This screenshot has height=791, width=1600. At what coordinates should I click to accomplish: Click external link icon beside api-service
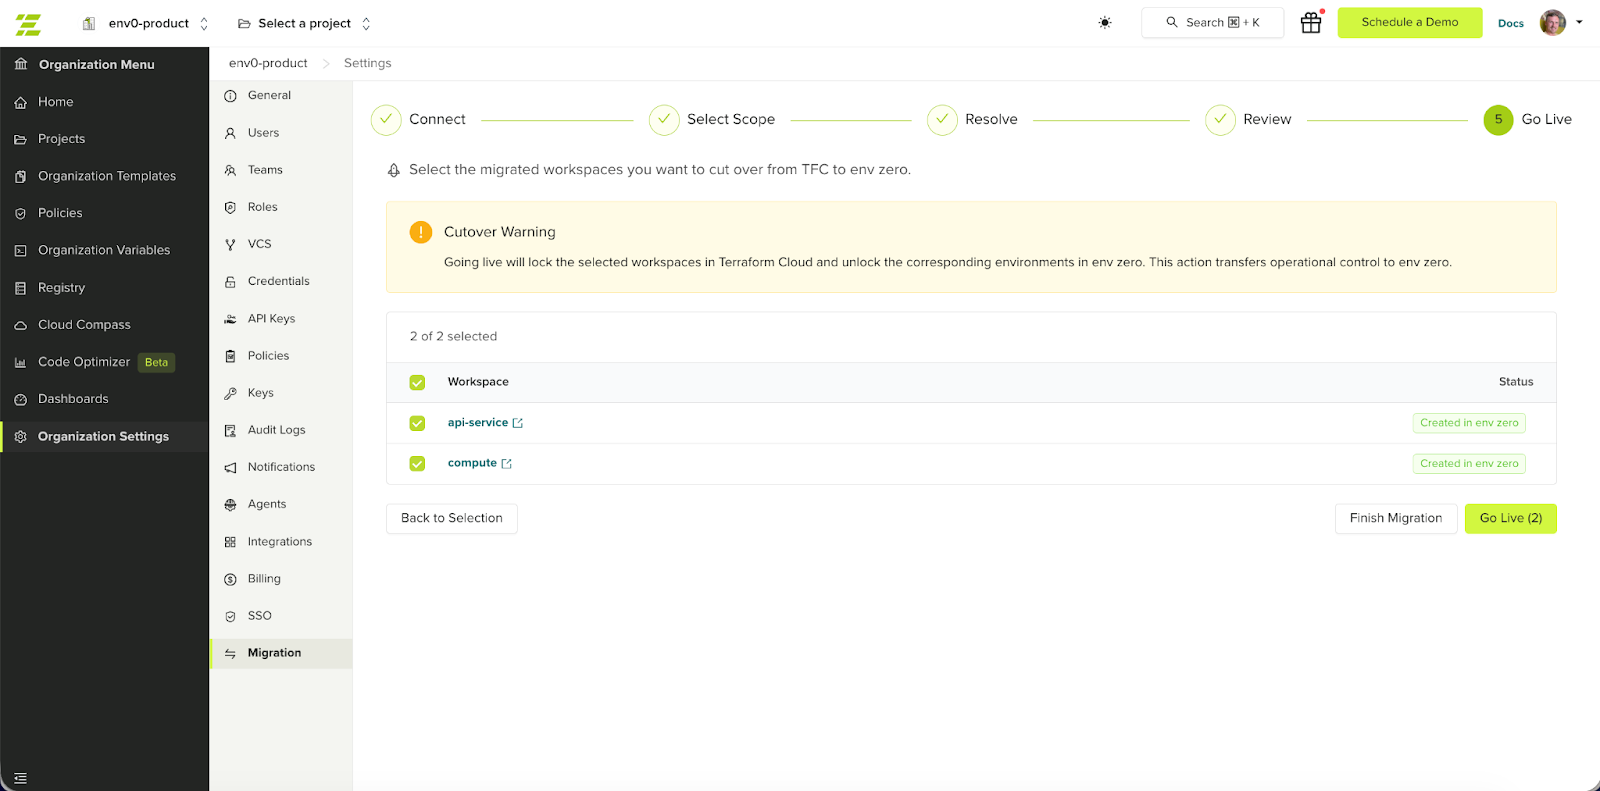[518, 423]
